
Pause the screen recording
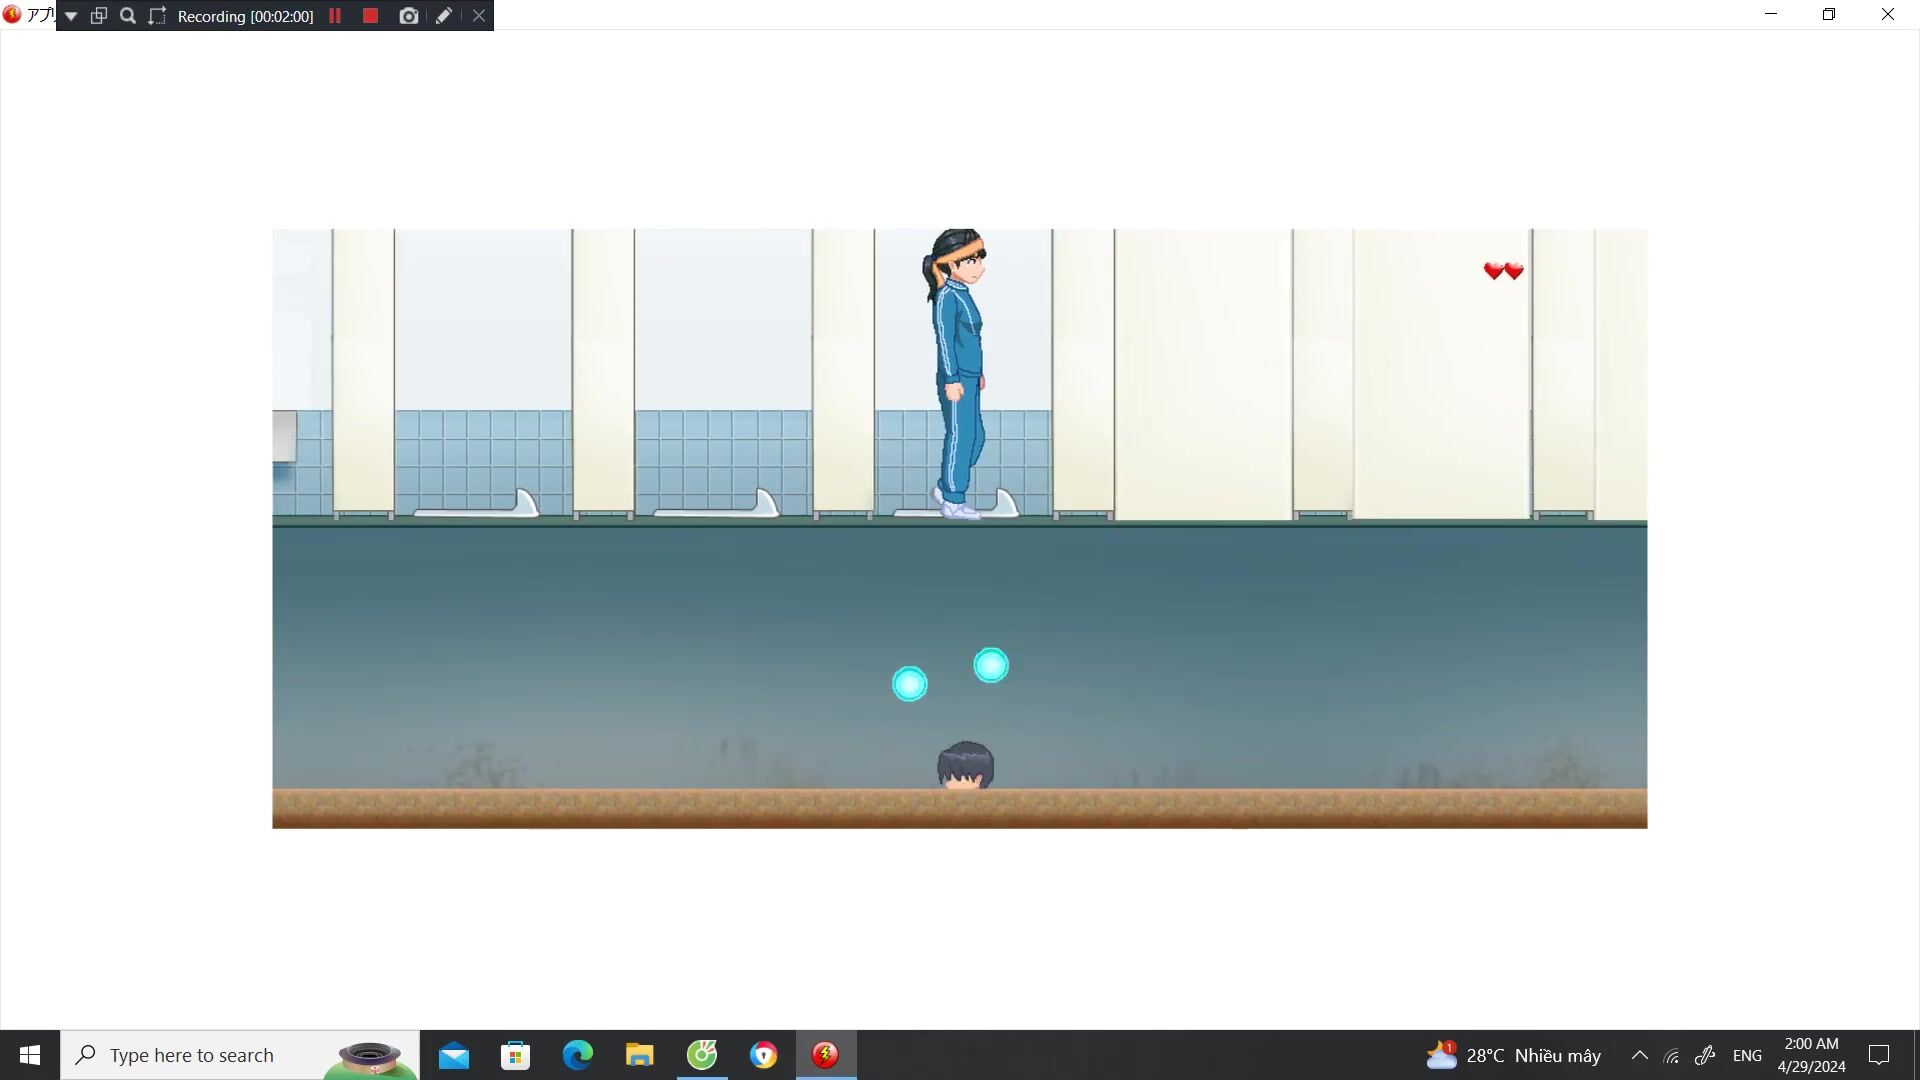point(335,16)
